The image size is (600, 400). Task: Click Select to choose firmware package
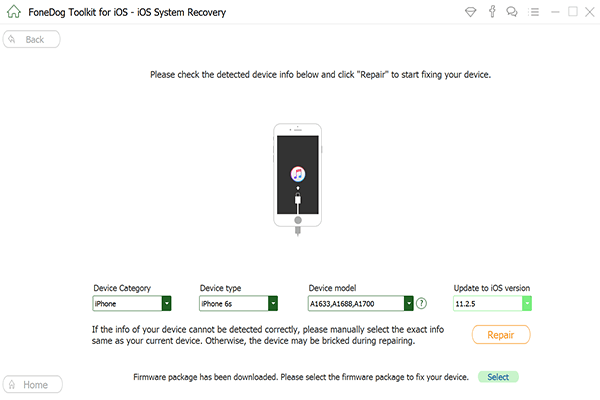click(x=498, y=377)
